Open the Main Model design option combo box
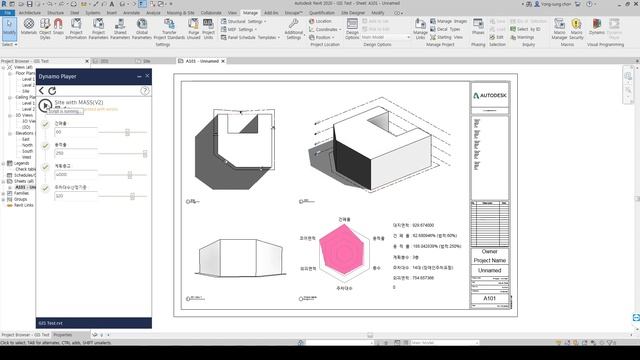The height and width of the screenshot is (360, 640). click(x=386, y=37)
